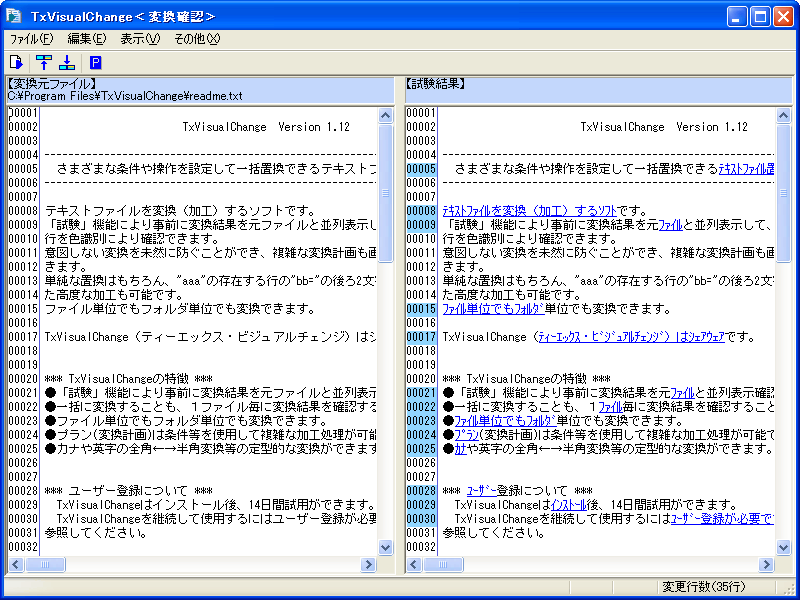Screen dimensions: 800x600
Task: Minimize the TxVisualChange window
Action: (737, 17)
